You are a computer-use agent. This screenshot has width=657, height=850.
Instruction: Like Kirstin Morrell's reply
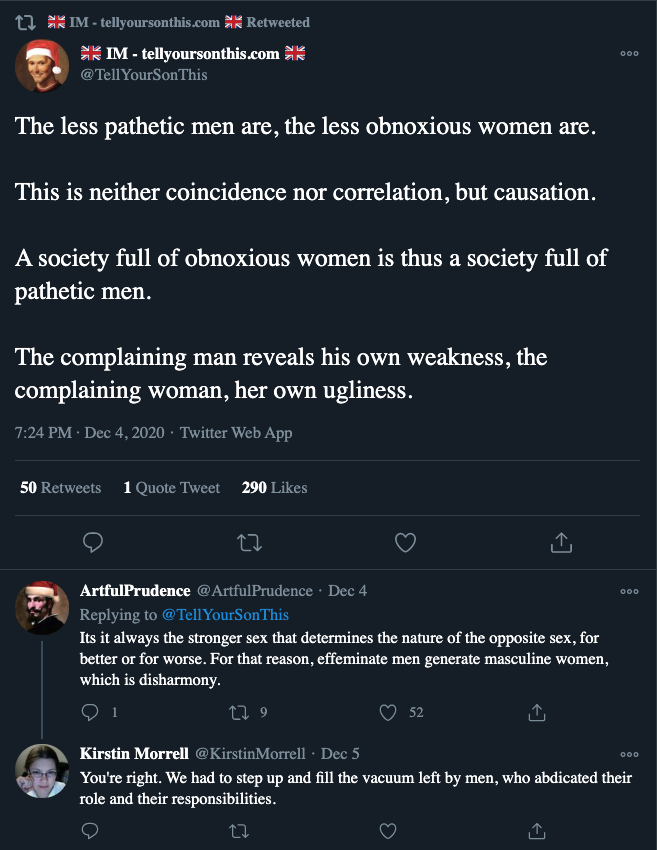pyautogui.click(x=388, y=830)
